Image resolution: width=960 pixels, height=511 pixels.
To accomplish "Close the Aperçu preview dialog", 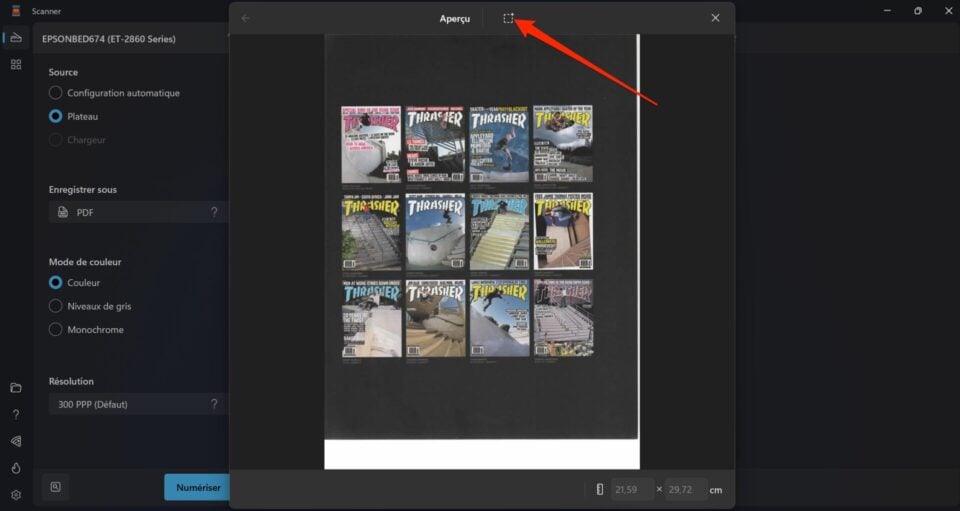I will pyautogui.click(x=715, y=18).
